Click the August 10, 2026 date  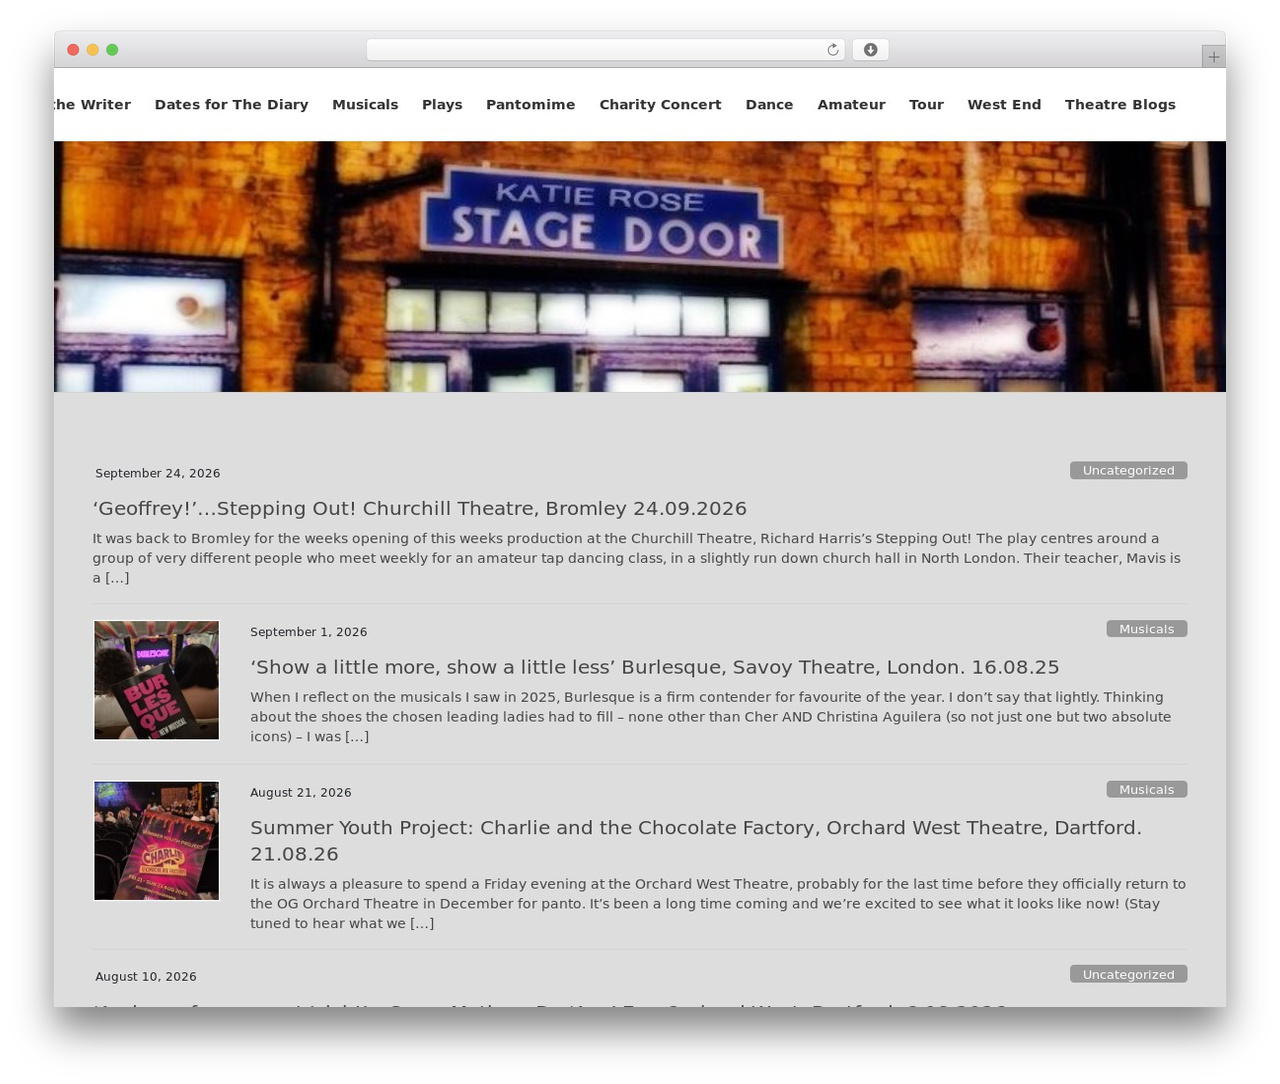(146, 976)
